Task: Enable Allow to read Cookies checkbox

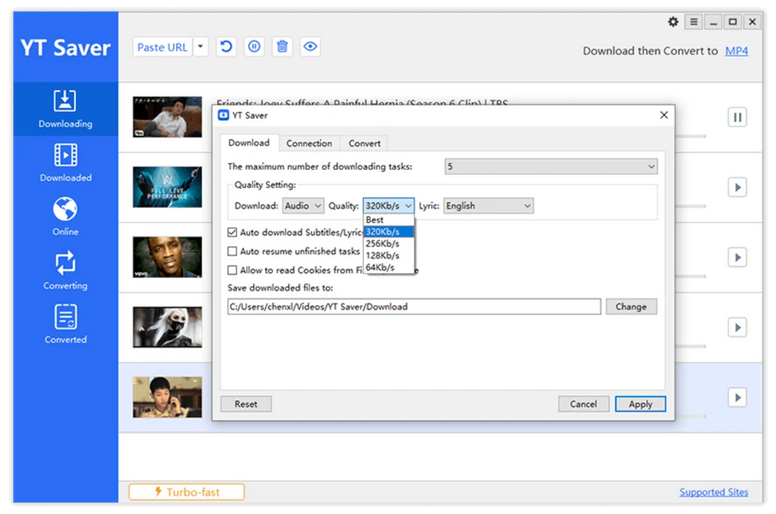Action: (x=232, y=270)
